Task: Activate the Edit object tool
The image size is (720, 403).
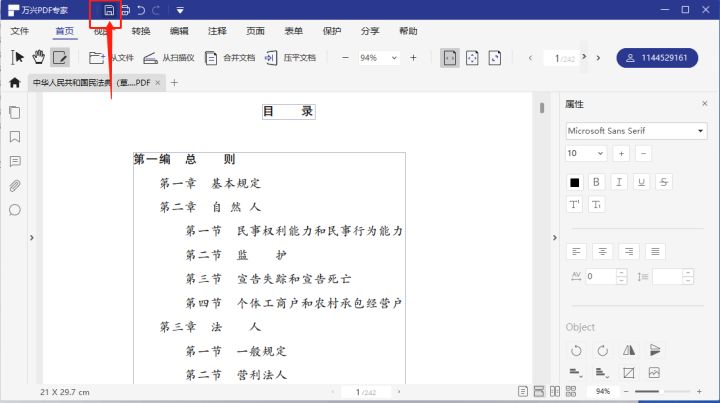Action: pos(60,58)
